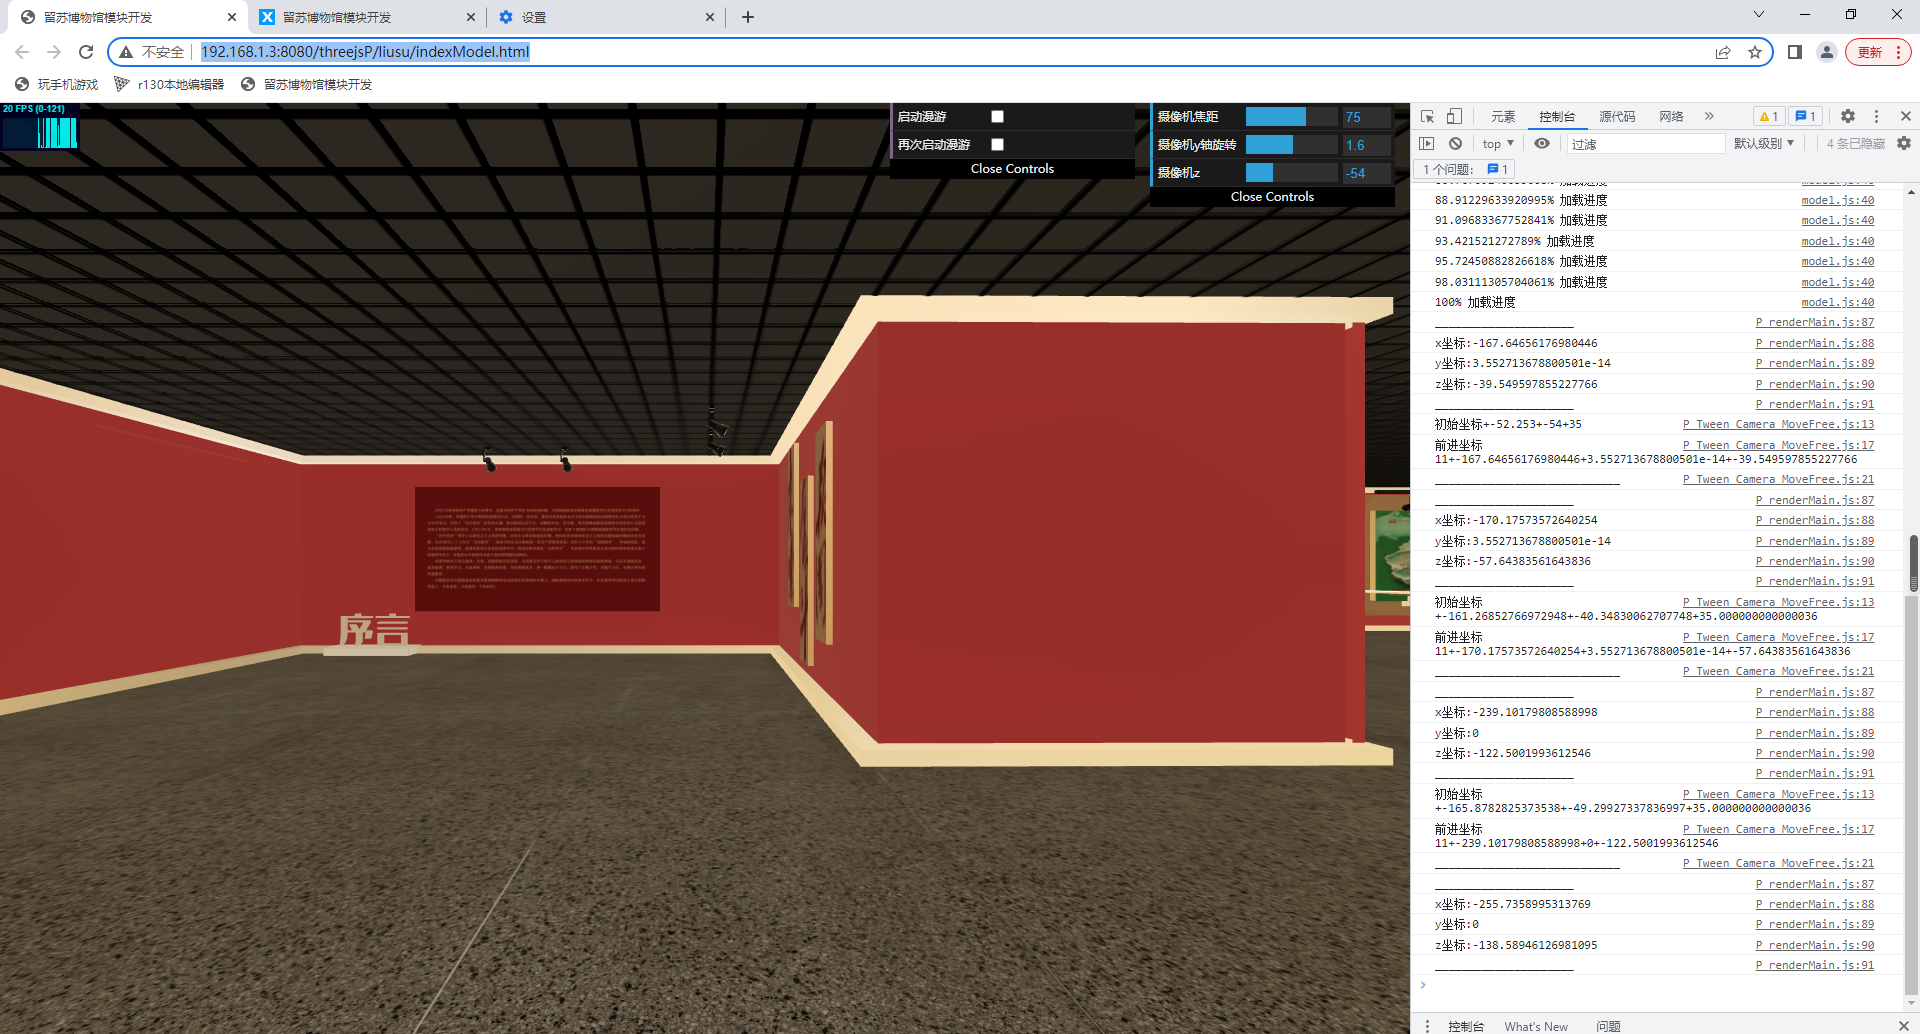Image resolution: width=1920 pixels, height=1034 pixels.
Task: Open live expression eye icon
Action: coord(1542,144)
